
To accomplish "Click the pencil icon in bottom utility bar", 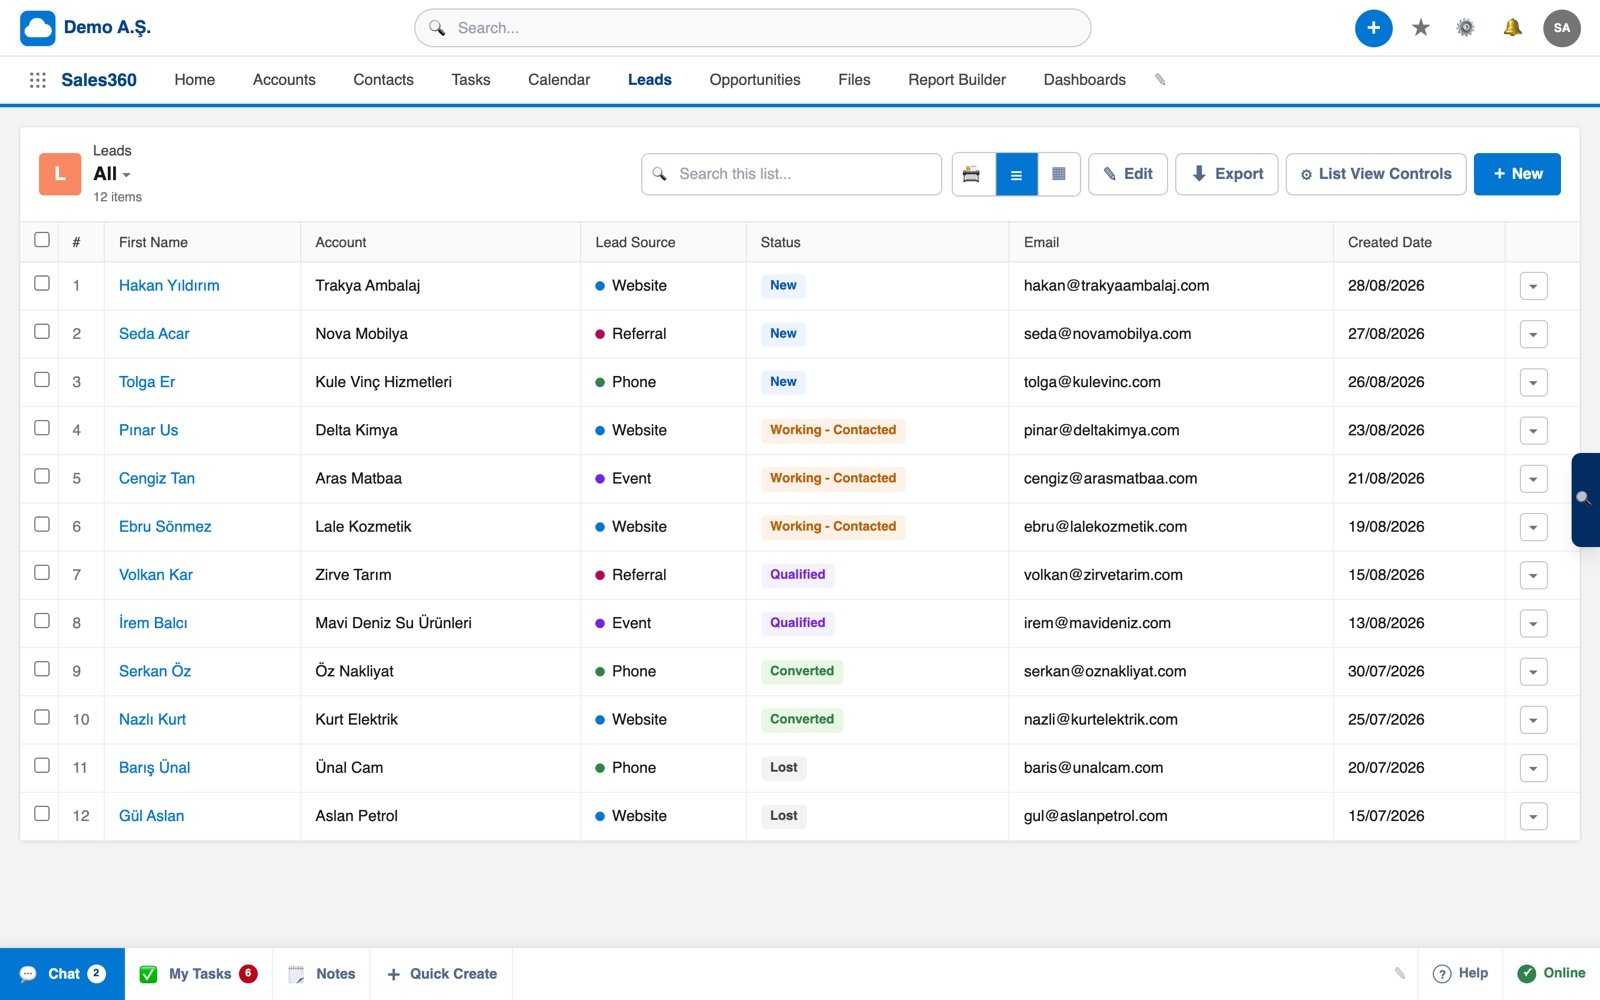I will [1400, 973].
